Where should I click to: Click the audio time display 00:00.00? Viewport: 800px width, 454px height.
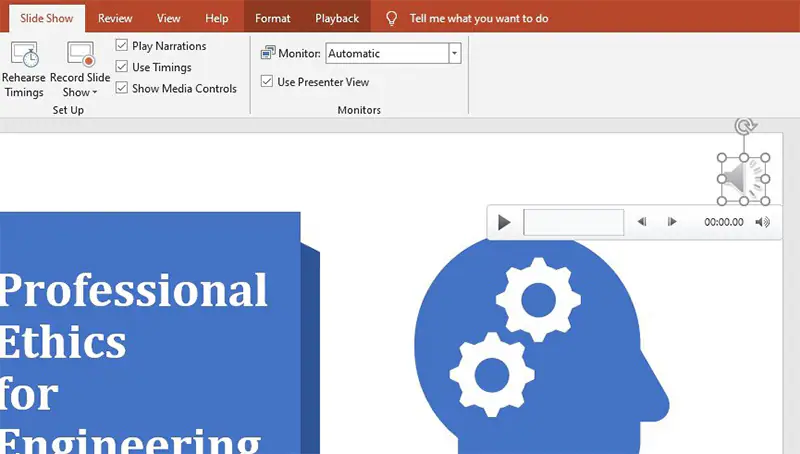coord(723,222)
